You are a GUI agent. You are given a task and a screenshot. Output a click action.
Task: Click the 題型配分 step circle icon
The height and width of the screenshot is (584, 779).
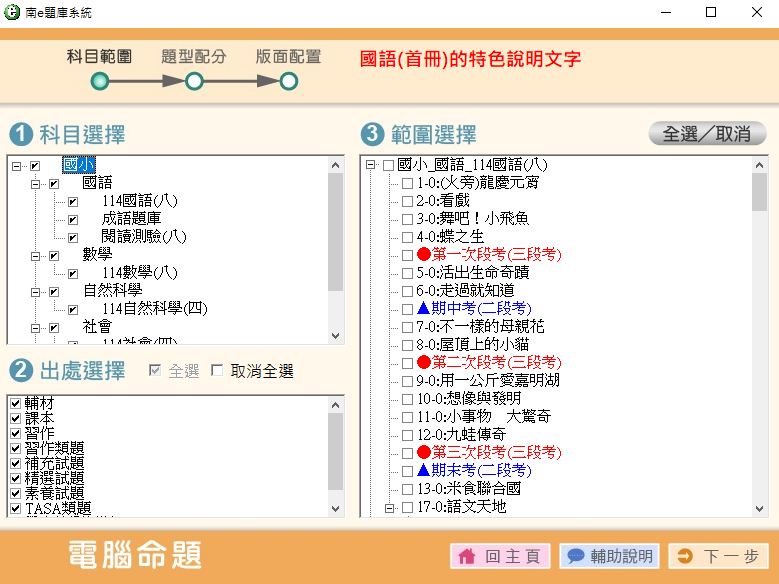[x=194, y=81]
